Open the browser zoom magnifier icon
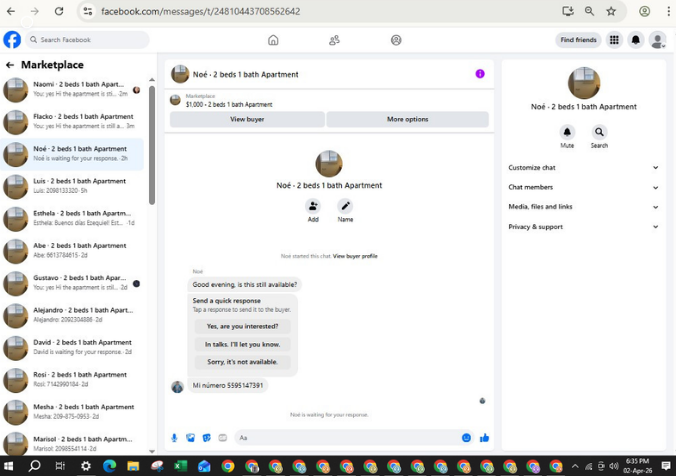The height and width of the screenshot is (476, 676). click(589, 11)
